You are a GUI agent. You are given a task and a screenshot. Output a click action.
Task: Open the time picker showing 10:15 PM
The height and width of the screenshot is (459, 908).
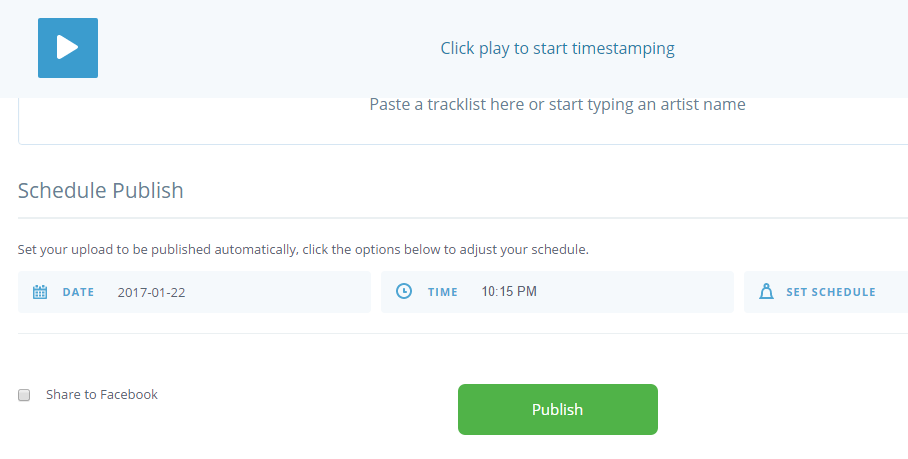click(557, 292)
